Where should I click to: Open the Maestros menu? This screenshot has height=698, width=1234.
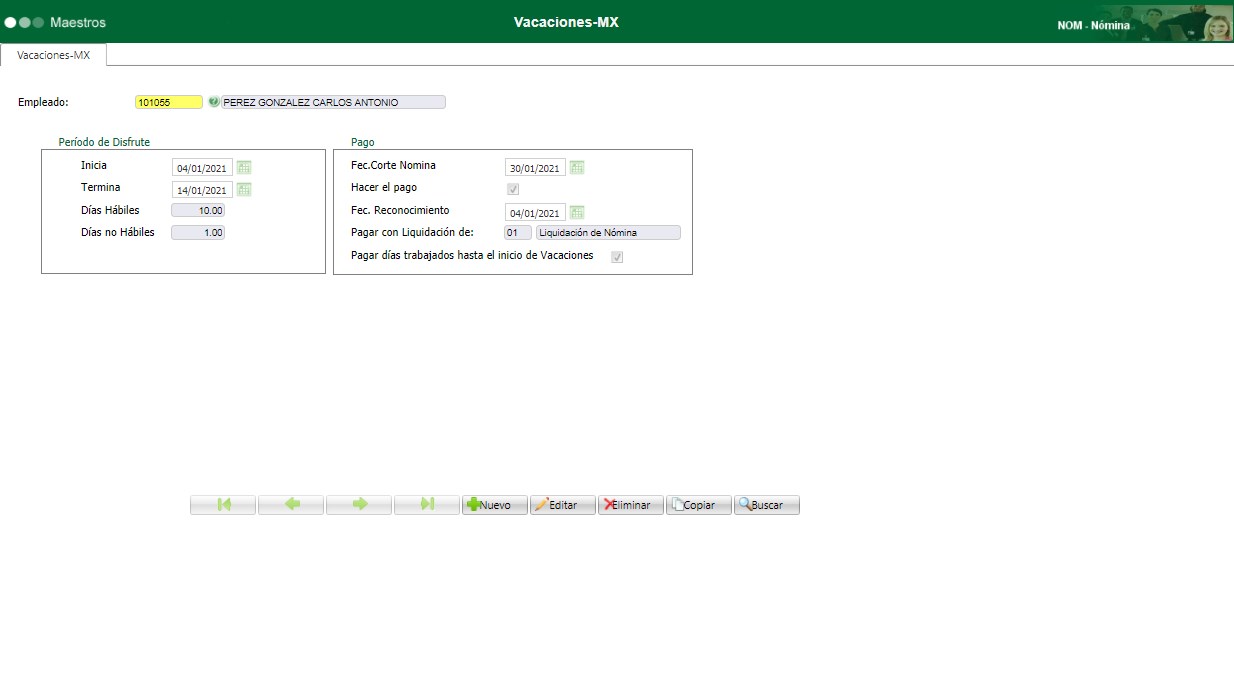click(78, 22)
